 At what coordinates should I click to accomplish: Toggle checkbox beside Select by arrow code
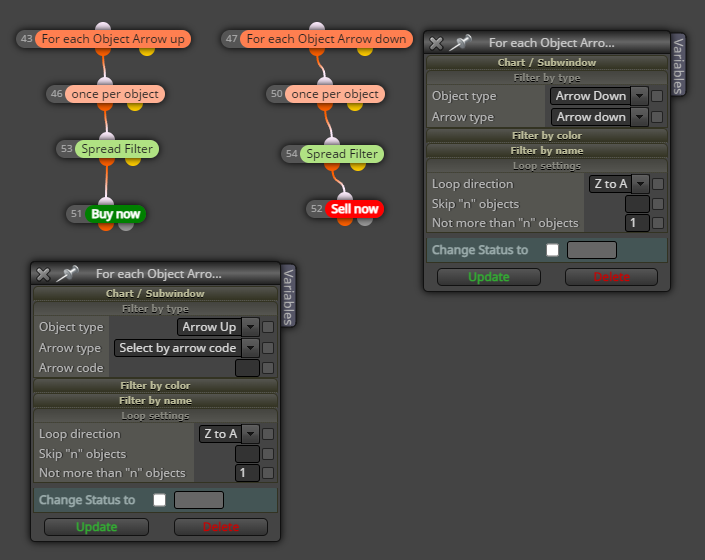[268, 348]
